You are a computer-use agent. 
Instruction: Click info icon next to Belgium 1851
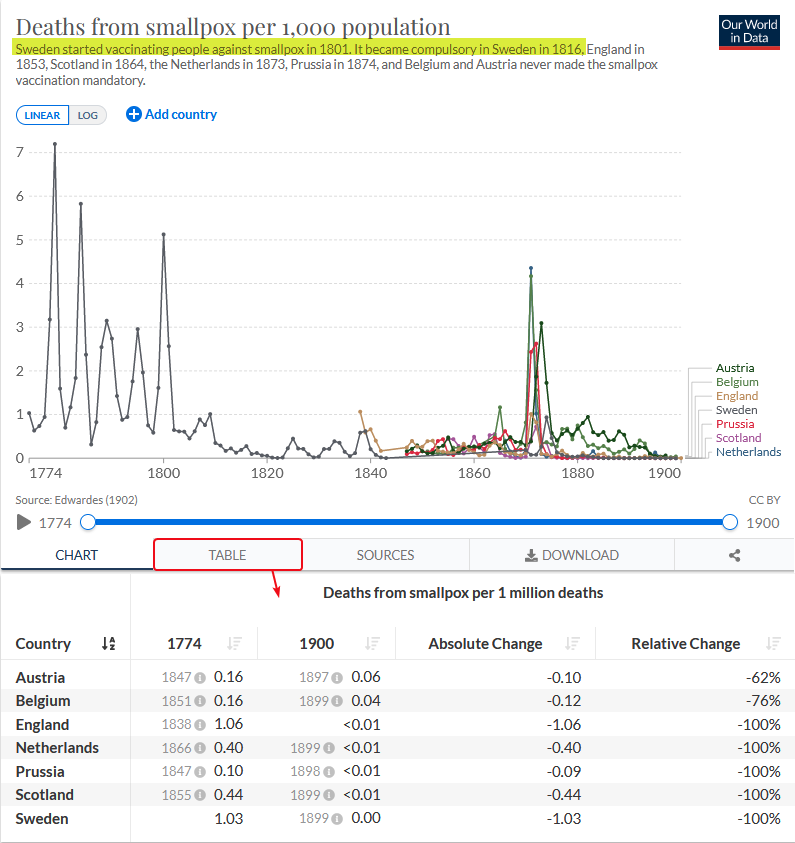click(200, 701)
